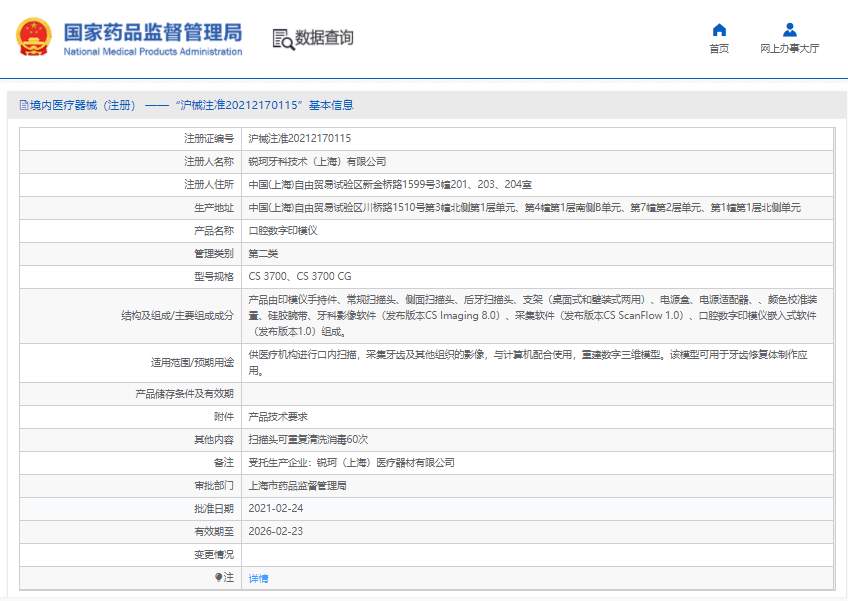Click approval department 上海市药品监督管理局
Viewport: 848px width, 601px height.
pyautogui.click(x=297, y=486)
